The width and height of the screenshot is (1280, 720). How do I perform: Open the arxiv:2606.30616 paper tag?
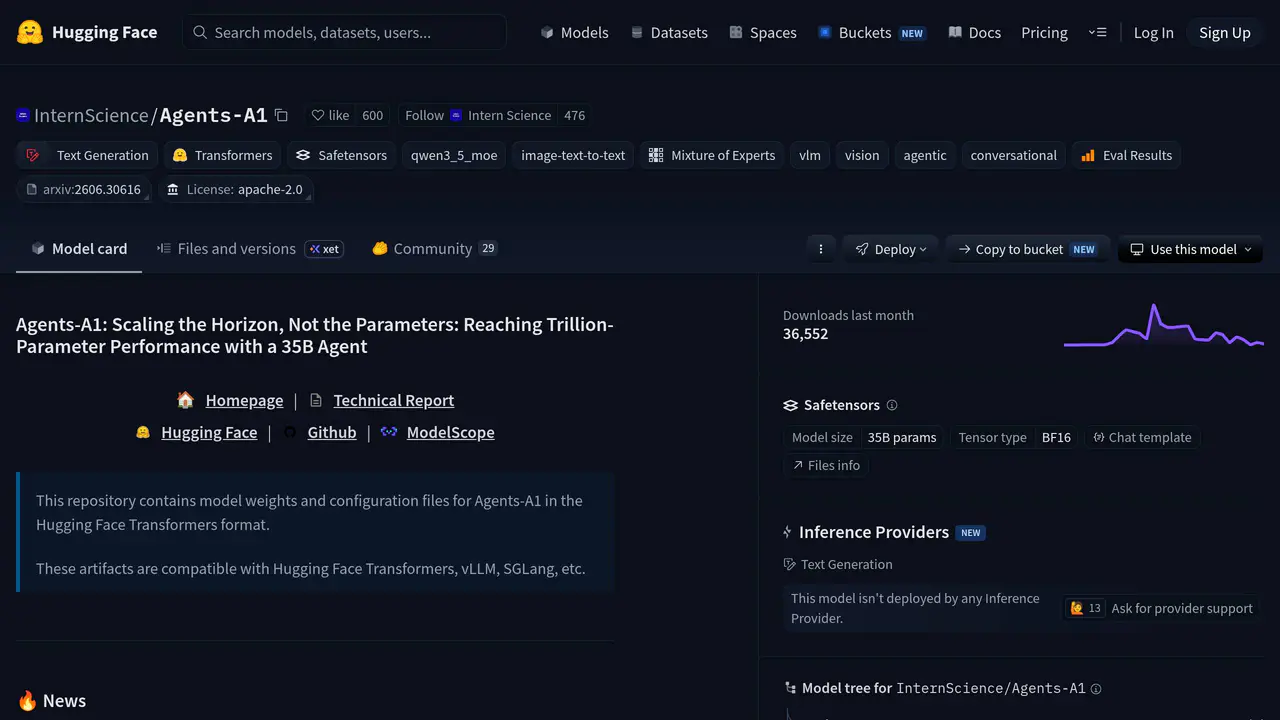point(85,189)
